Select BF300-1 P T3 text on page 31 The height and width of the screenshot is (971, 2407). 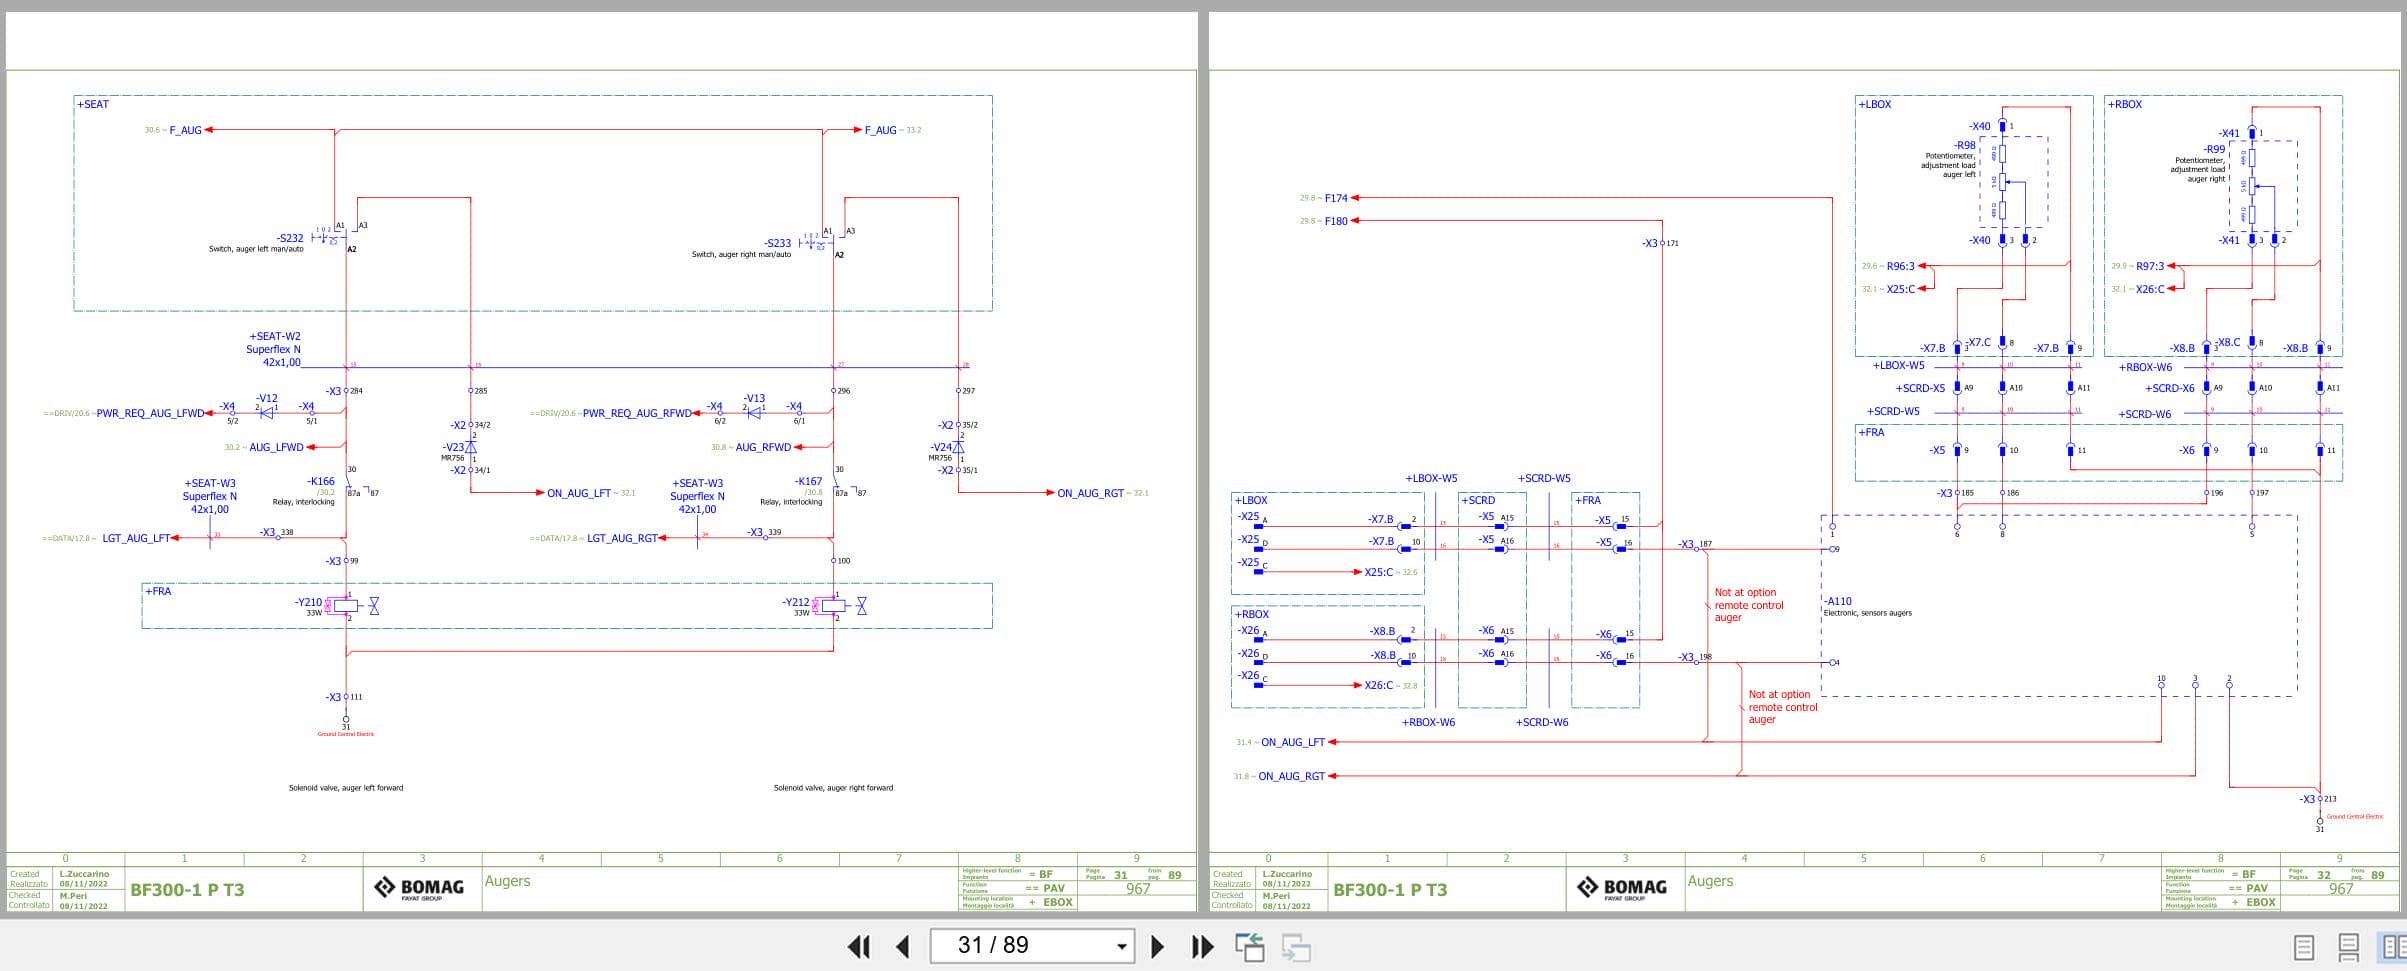click(x=187, y=890)
